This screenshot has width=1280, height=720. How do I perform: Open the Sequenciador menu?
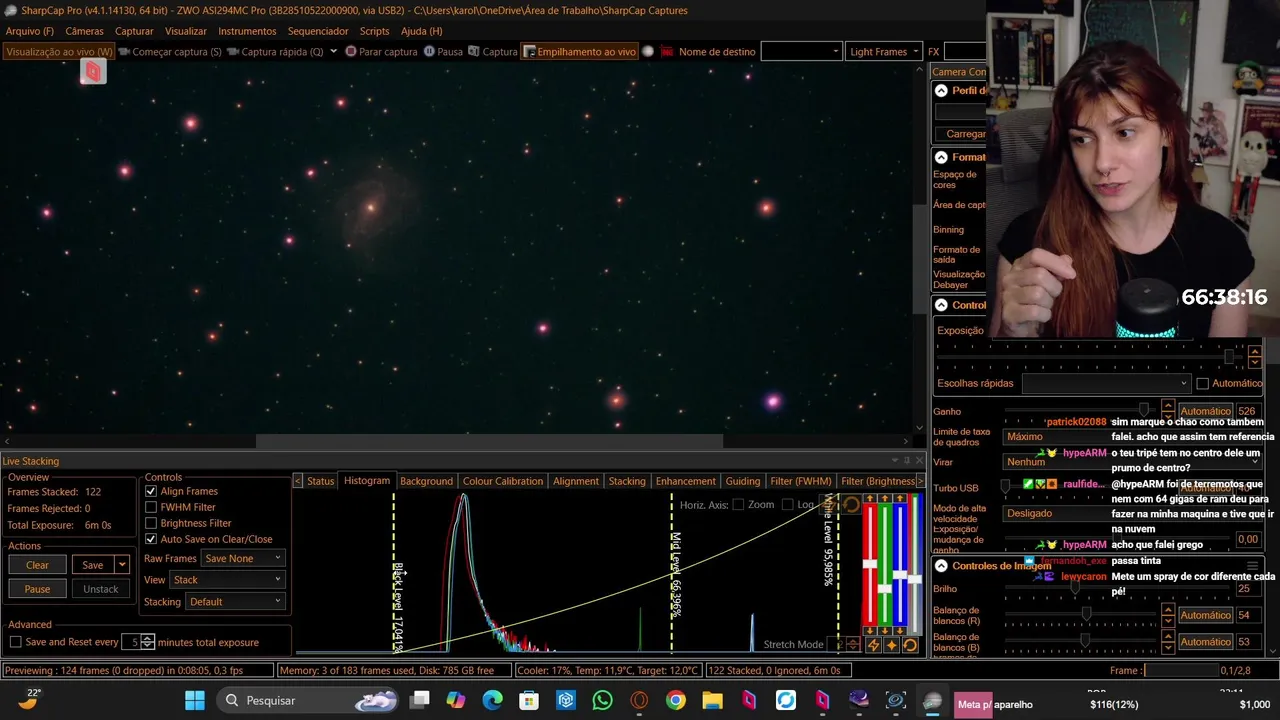click(318, 31)
